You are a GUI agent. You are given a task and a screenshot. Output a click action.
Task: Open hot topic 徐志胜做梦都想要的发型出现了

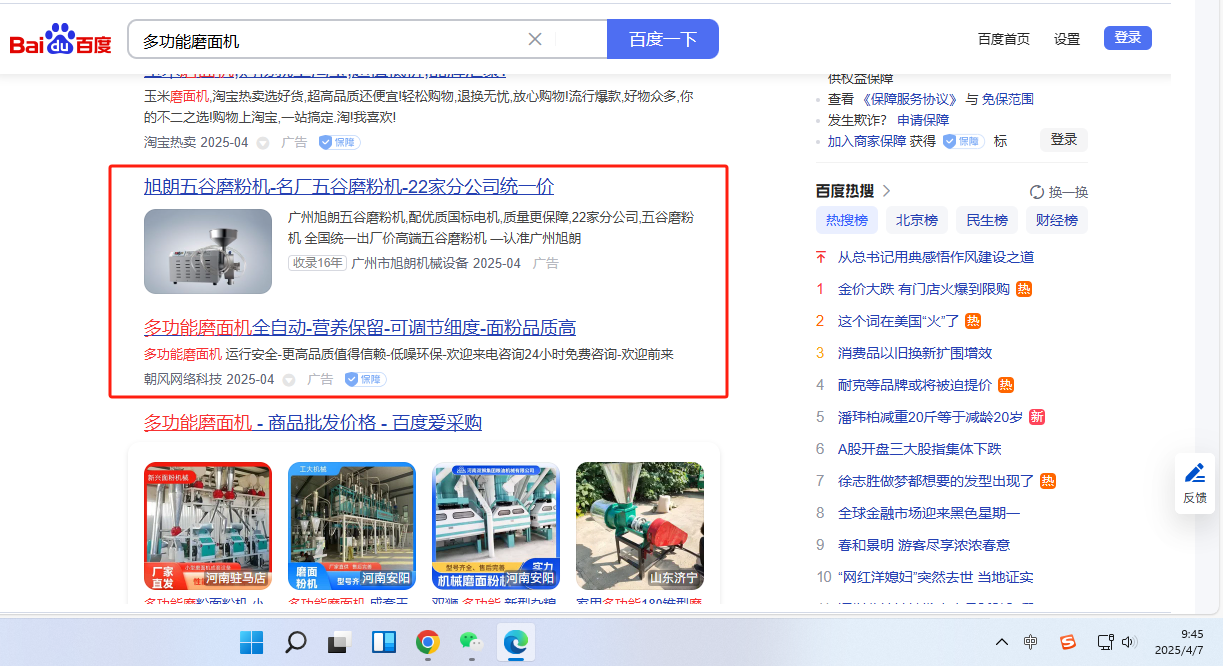pyautogui.click(x=936, y=481)
